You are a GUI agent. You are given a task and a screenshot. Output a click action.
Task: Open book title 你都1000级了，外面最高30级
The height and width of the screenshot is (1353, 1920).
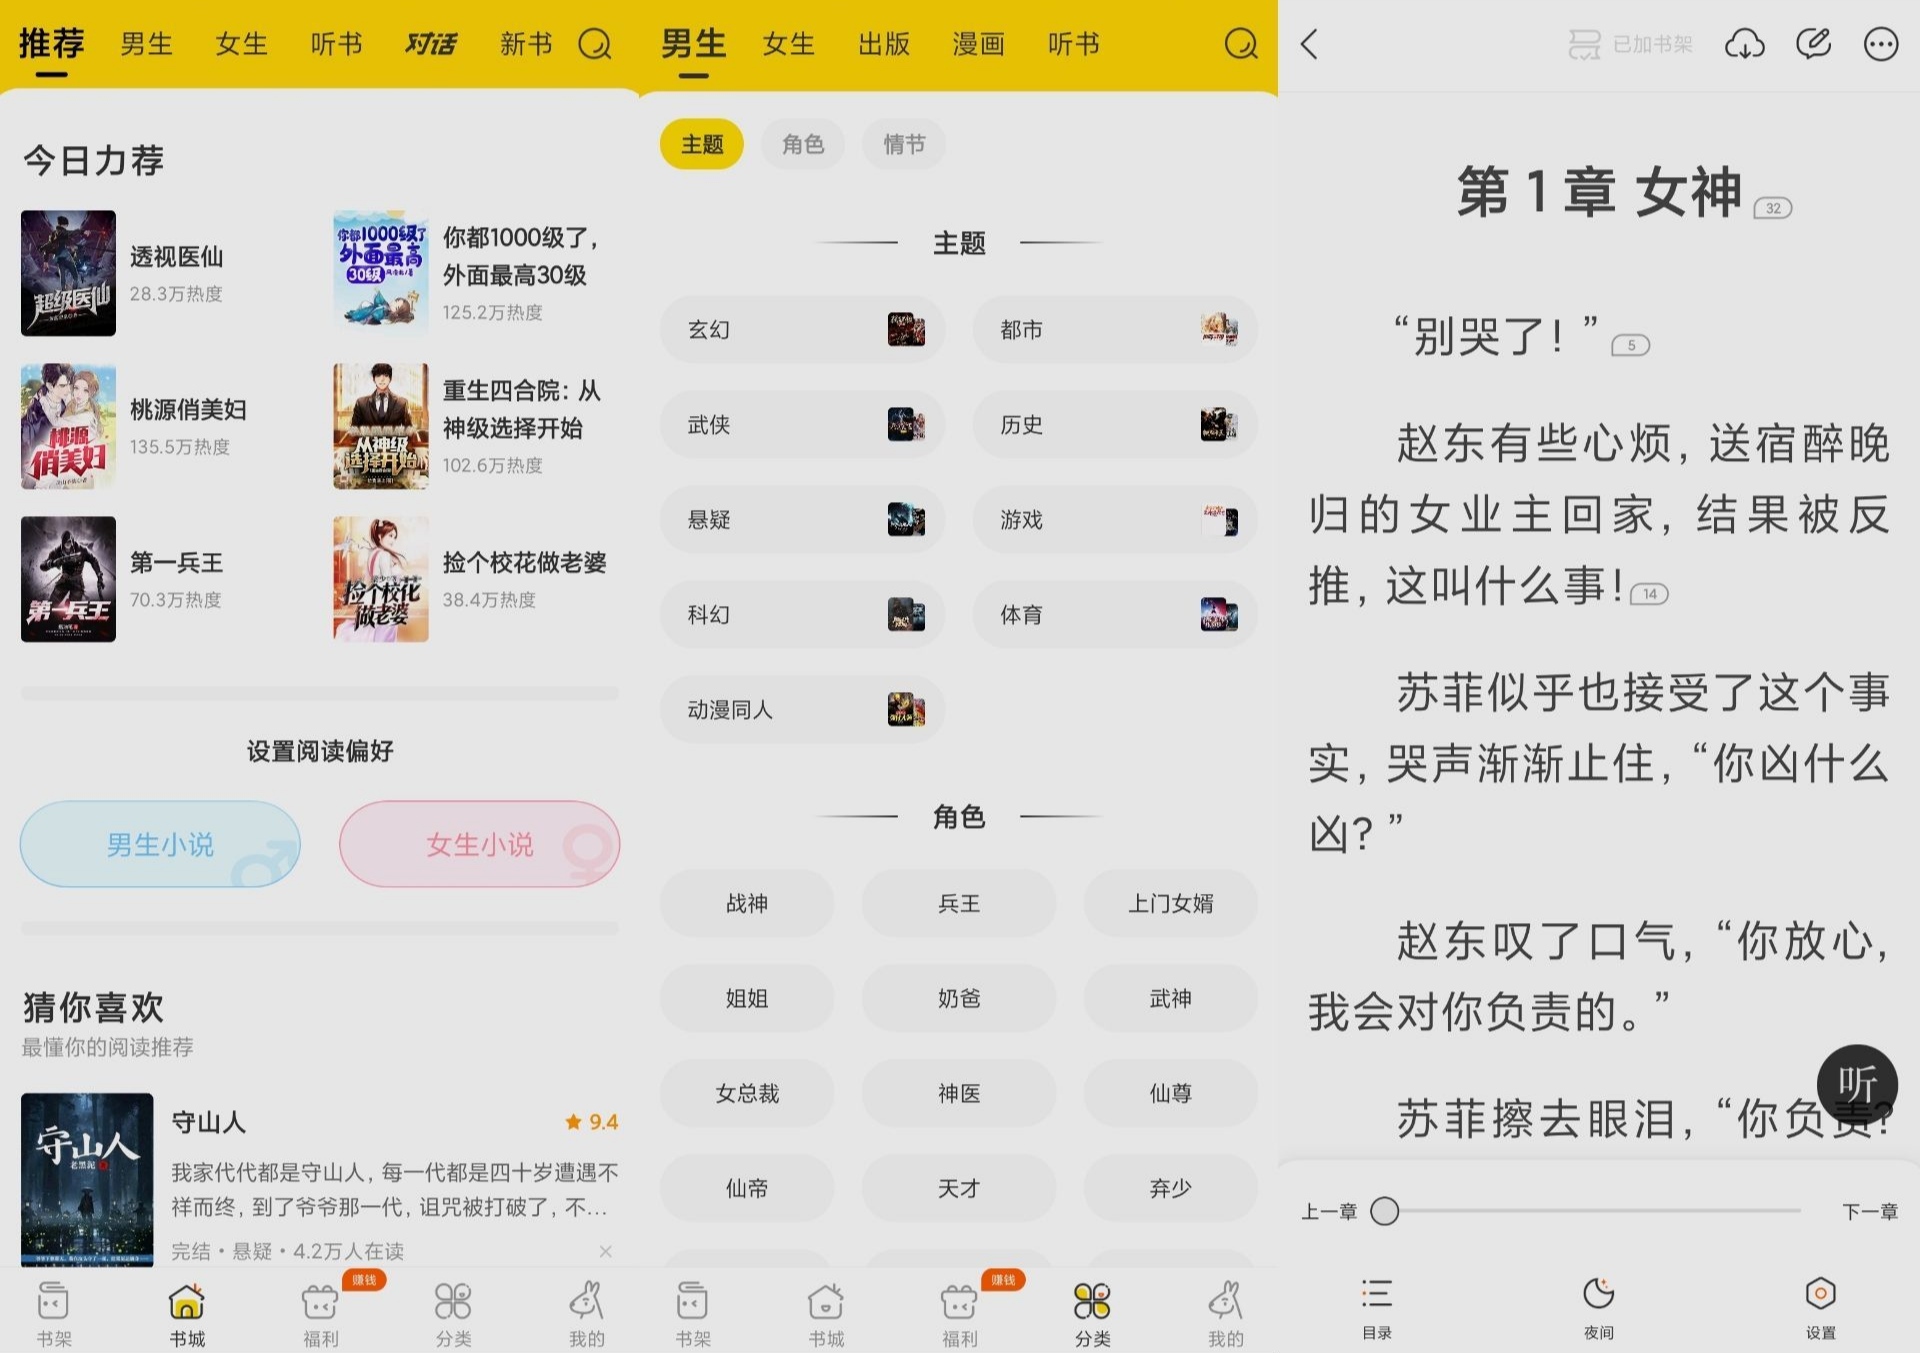522,256
